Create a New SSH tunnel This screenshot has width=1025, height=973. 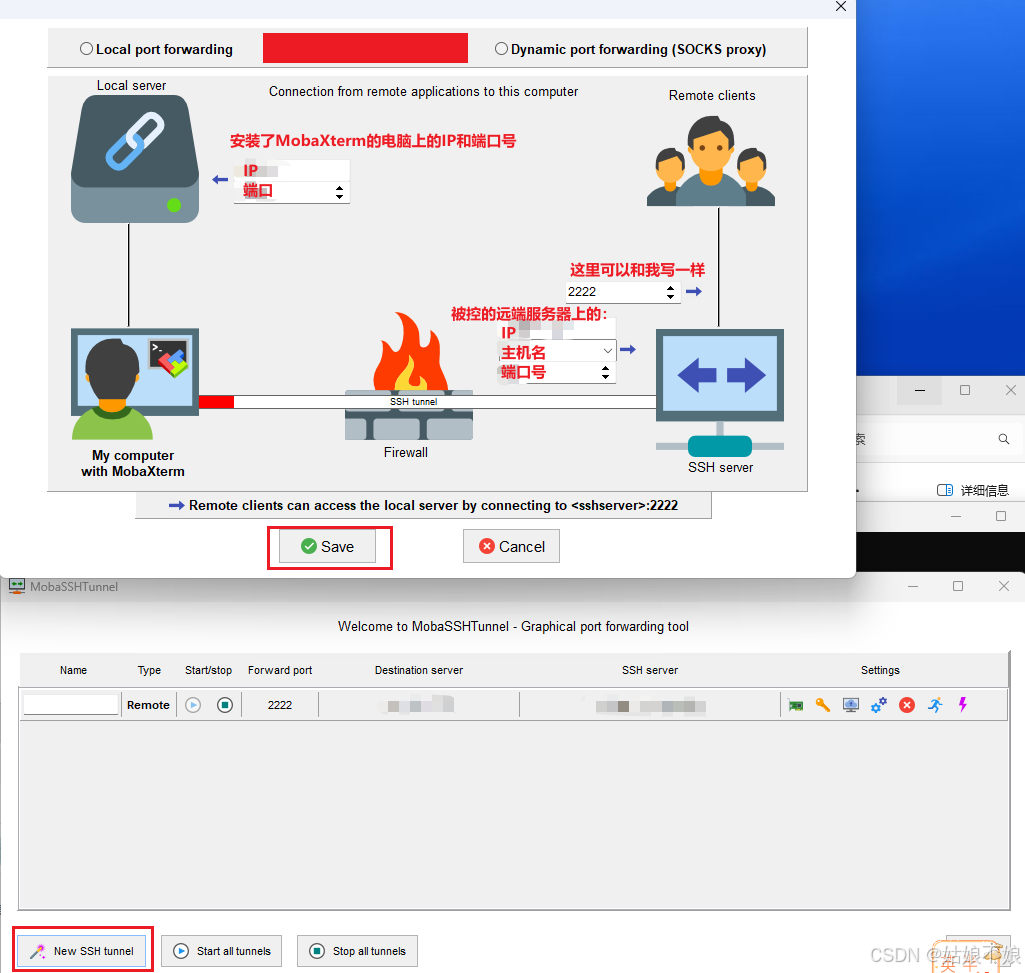coord(82,951)
